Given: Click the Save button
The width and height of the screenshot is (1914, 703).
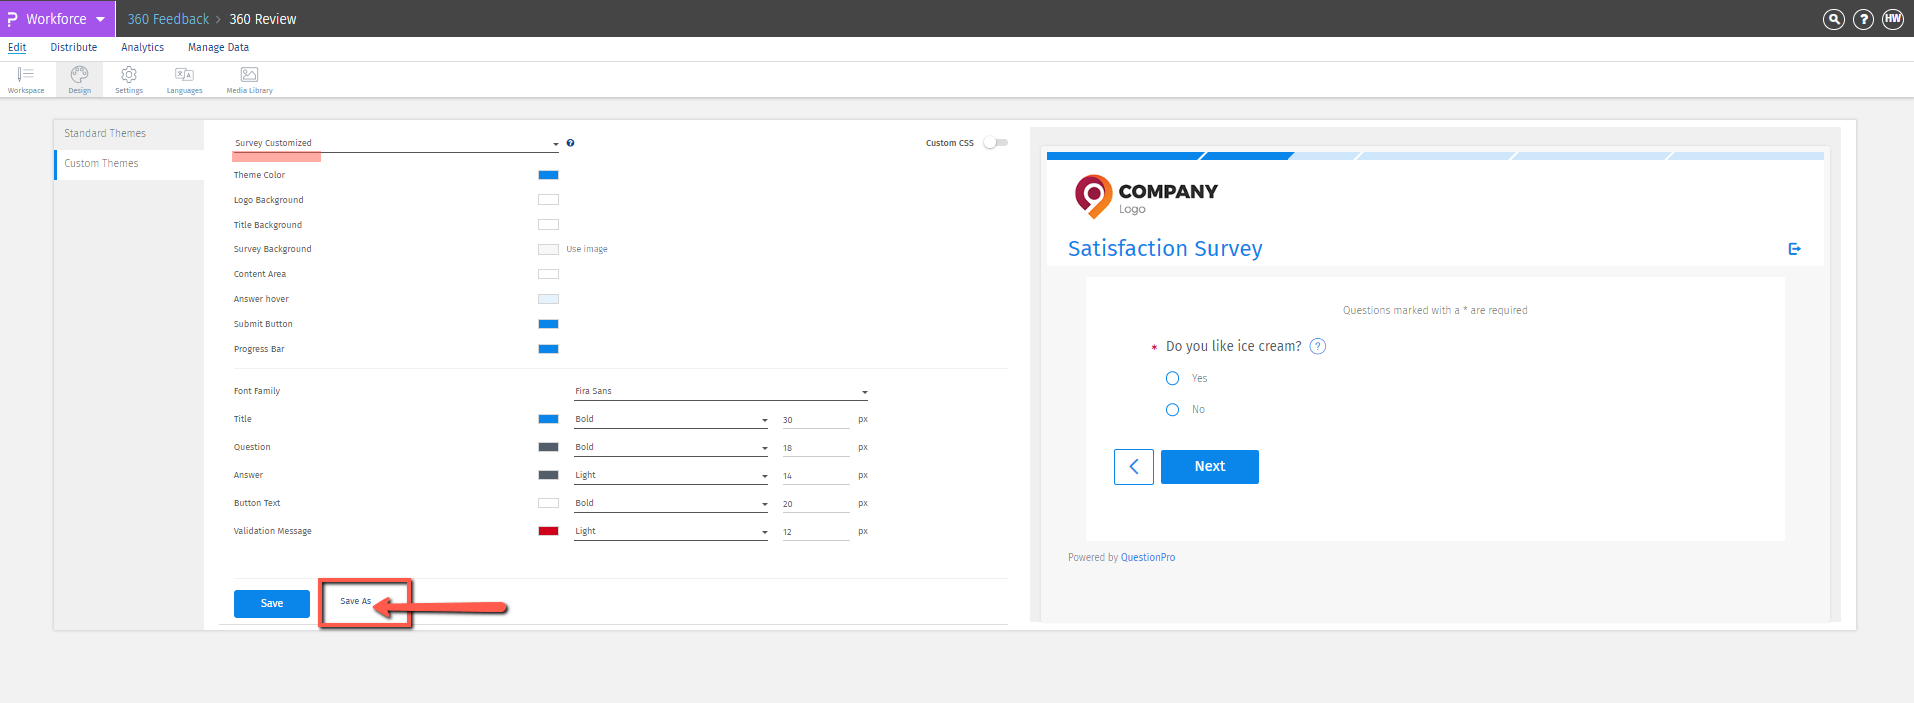Looking at the screenshot, I should pos(272,604).
